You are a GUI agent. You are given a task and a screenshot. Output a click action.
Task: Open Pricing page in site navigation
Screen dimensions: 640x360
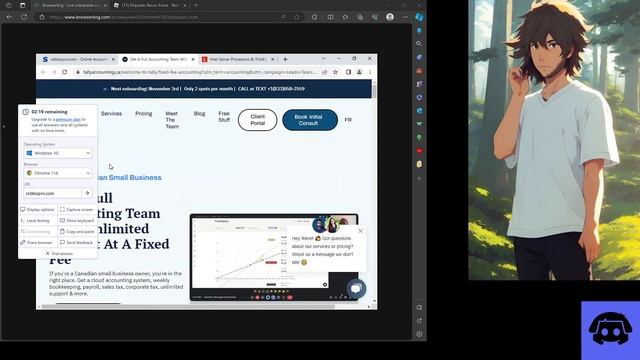pyautogui.click(x=144, y=113)
